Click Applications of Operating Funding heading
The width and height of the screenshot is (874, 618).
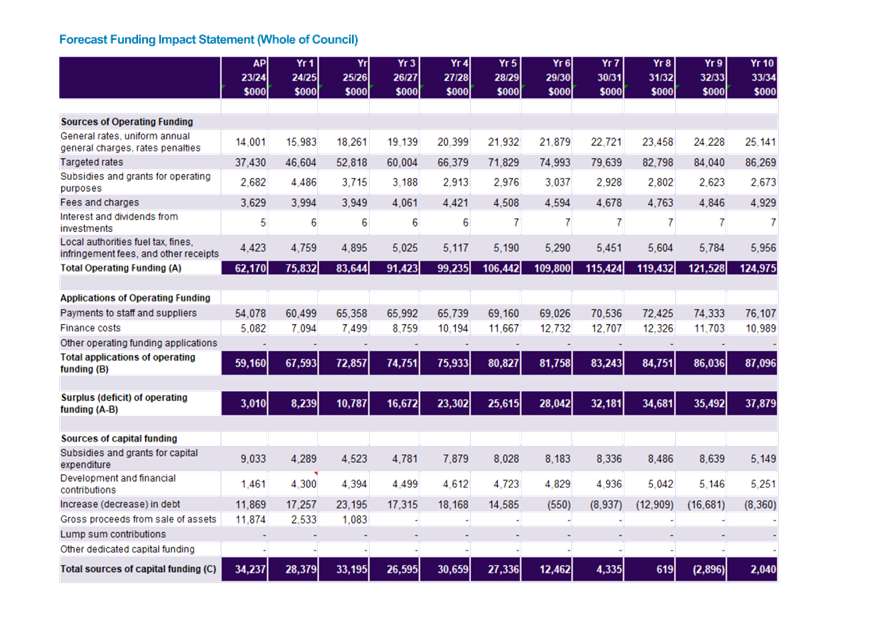pyautogui.click(x=135, y=298)
